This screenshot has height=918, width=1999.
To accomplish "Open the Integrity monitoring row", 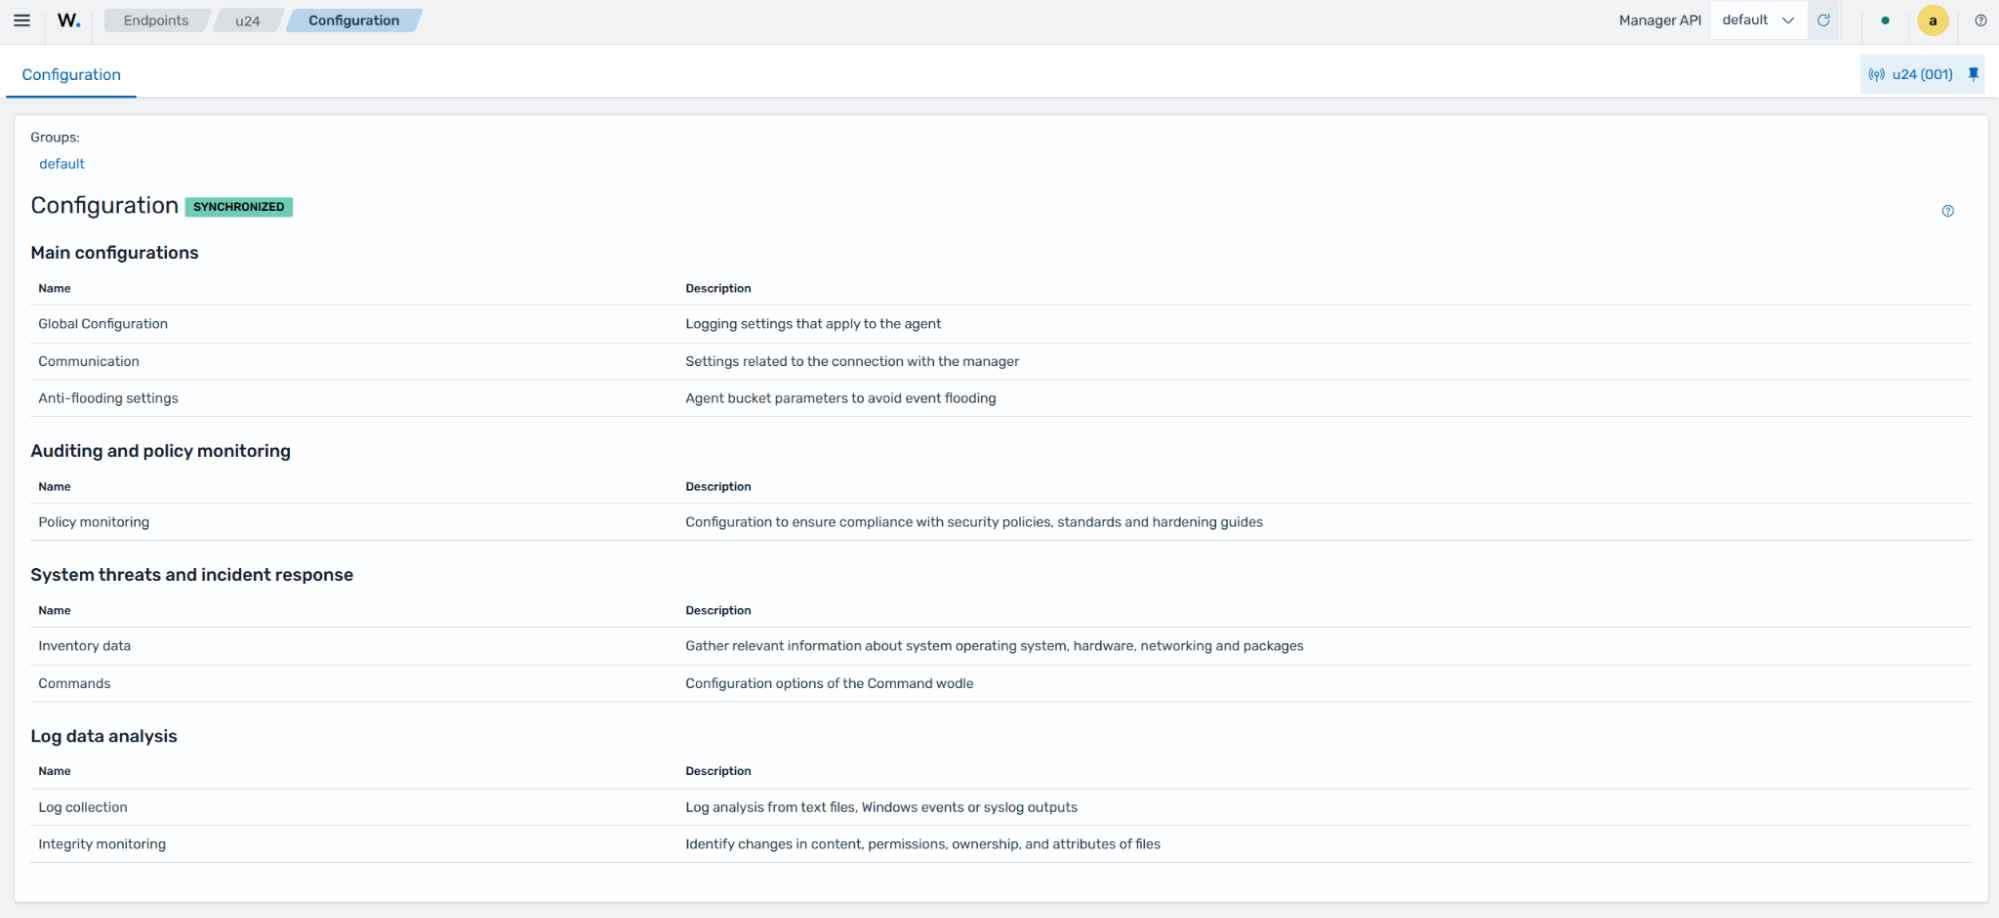I will [1001, 844].
